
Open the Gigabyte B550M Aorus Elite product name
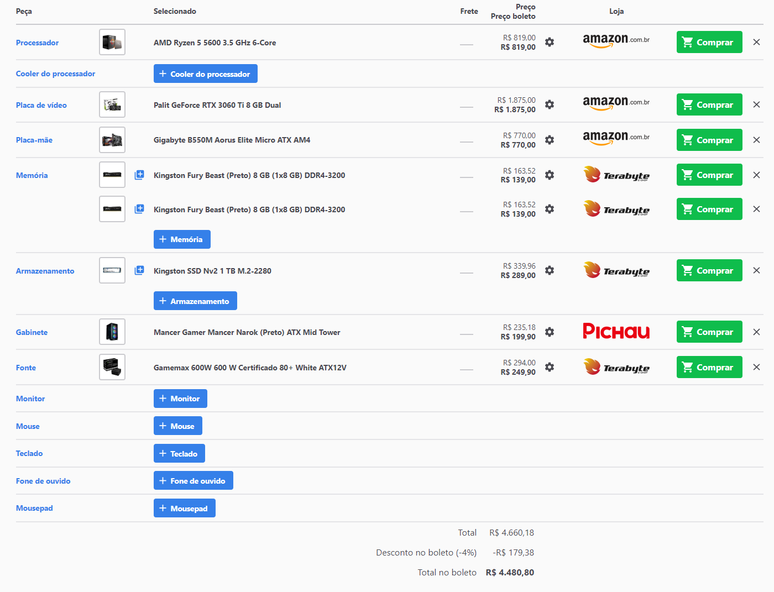tap(231, 140)
